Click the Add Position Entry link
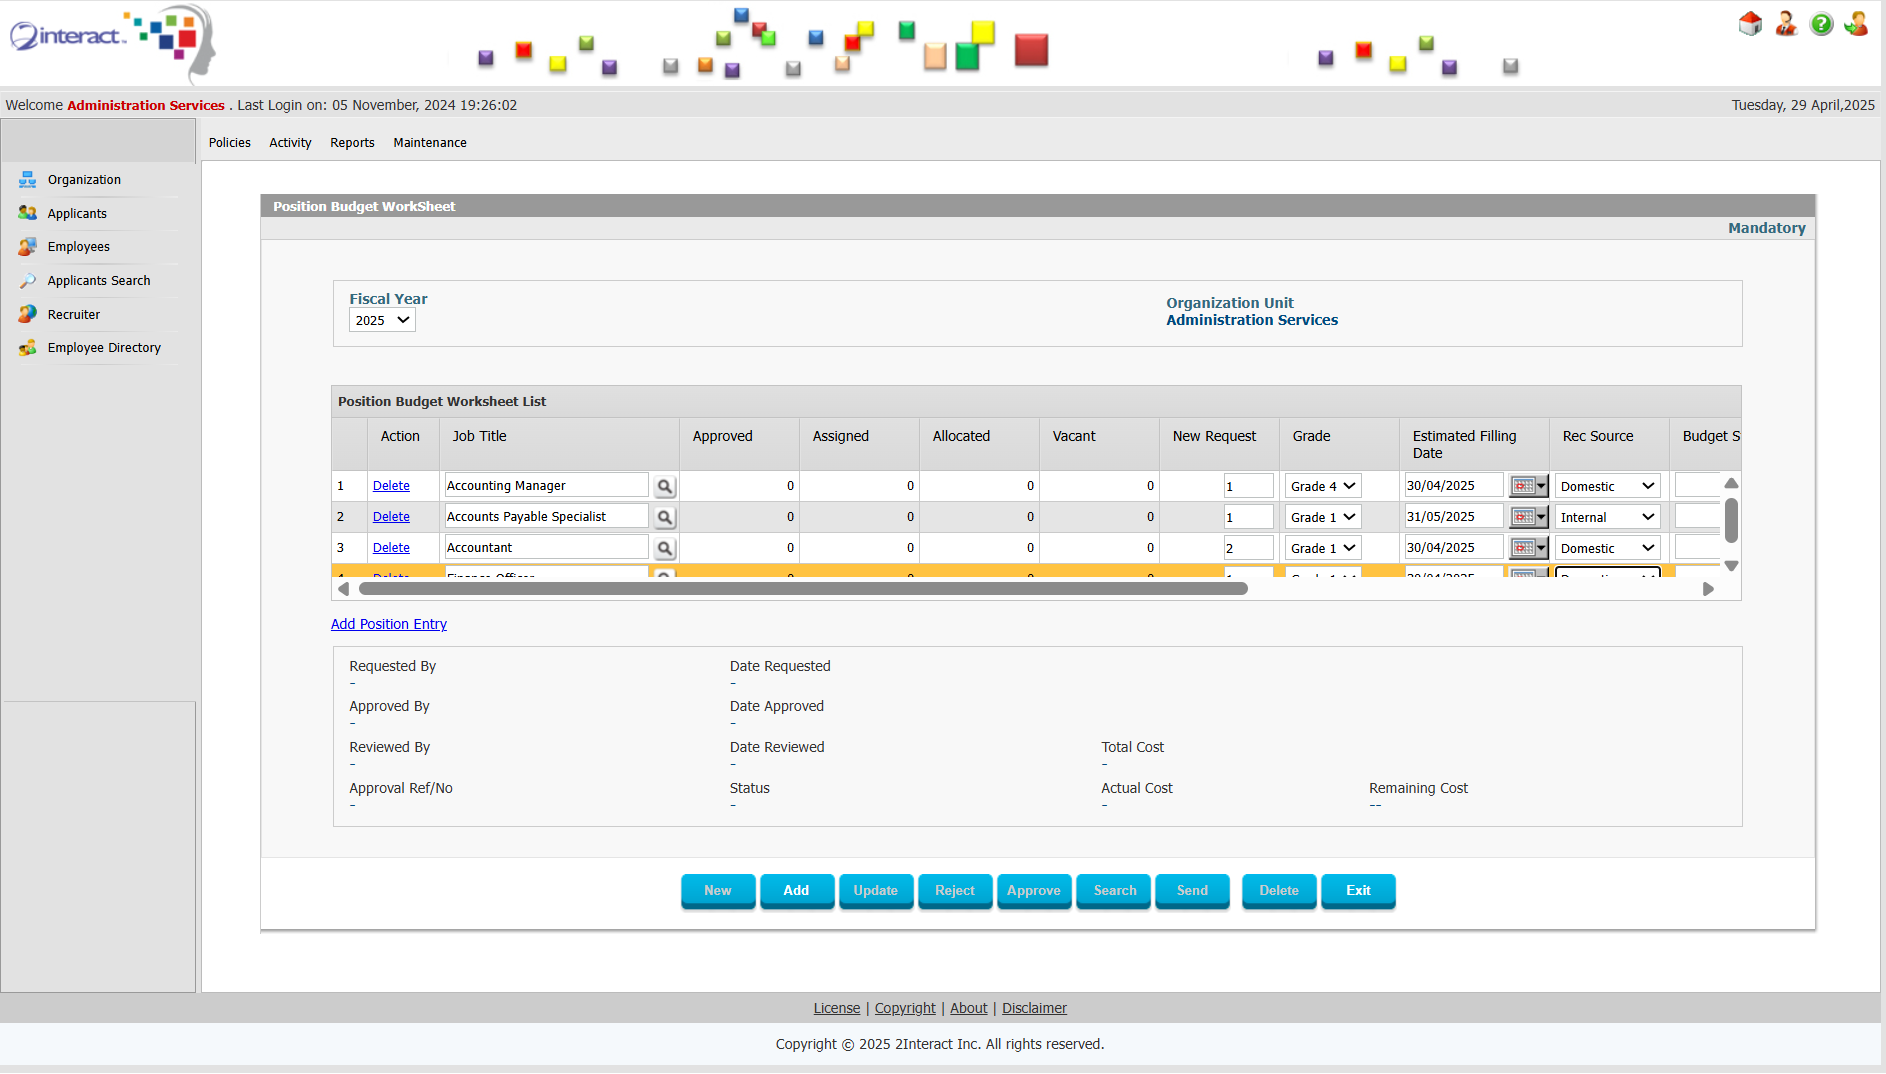The width and height of the screenshot is (1886, 1074). [388, 623]
